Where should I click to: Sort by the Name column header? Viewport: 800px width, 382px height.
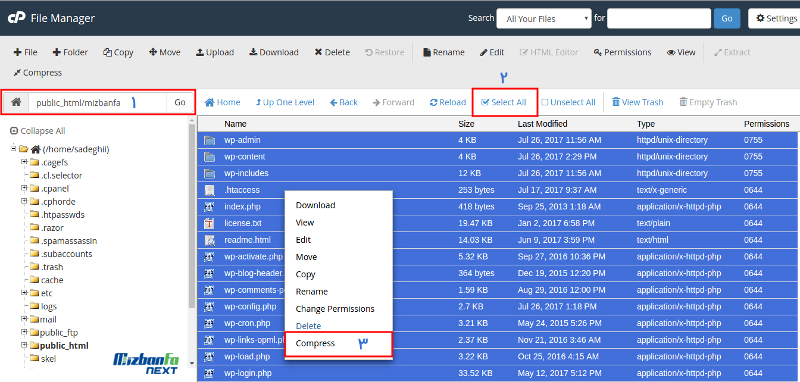pos(235,124)
